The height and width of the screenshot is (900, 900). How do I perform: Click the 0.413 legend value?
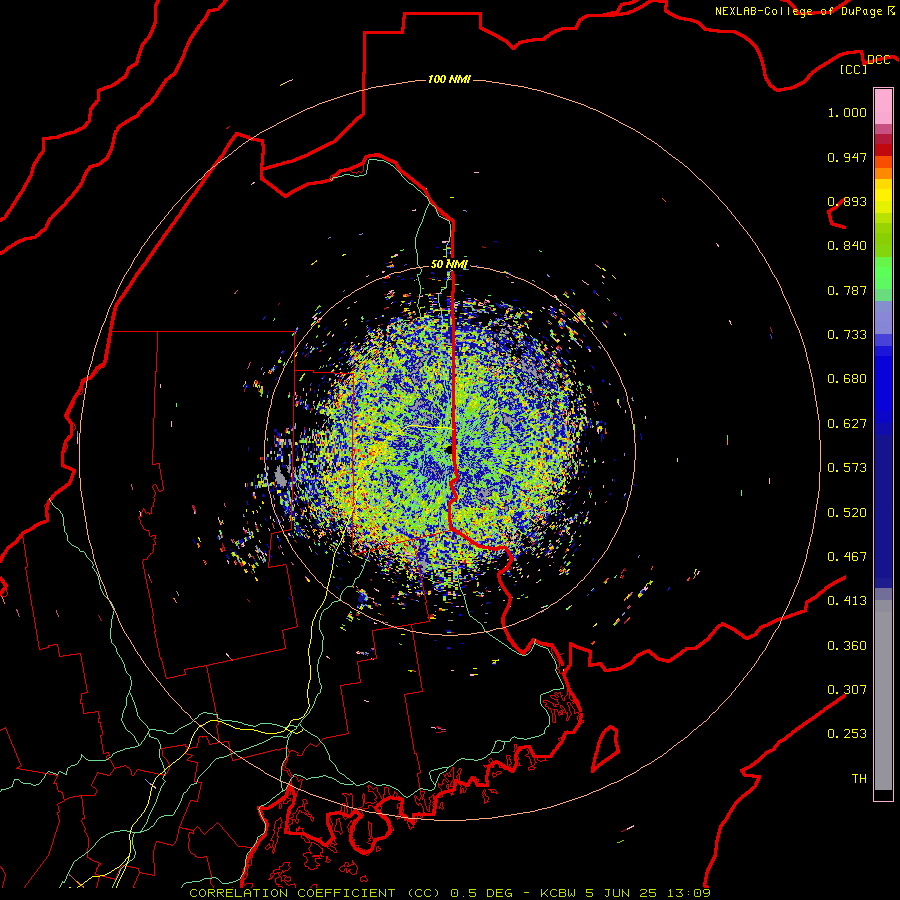[847, 601]
